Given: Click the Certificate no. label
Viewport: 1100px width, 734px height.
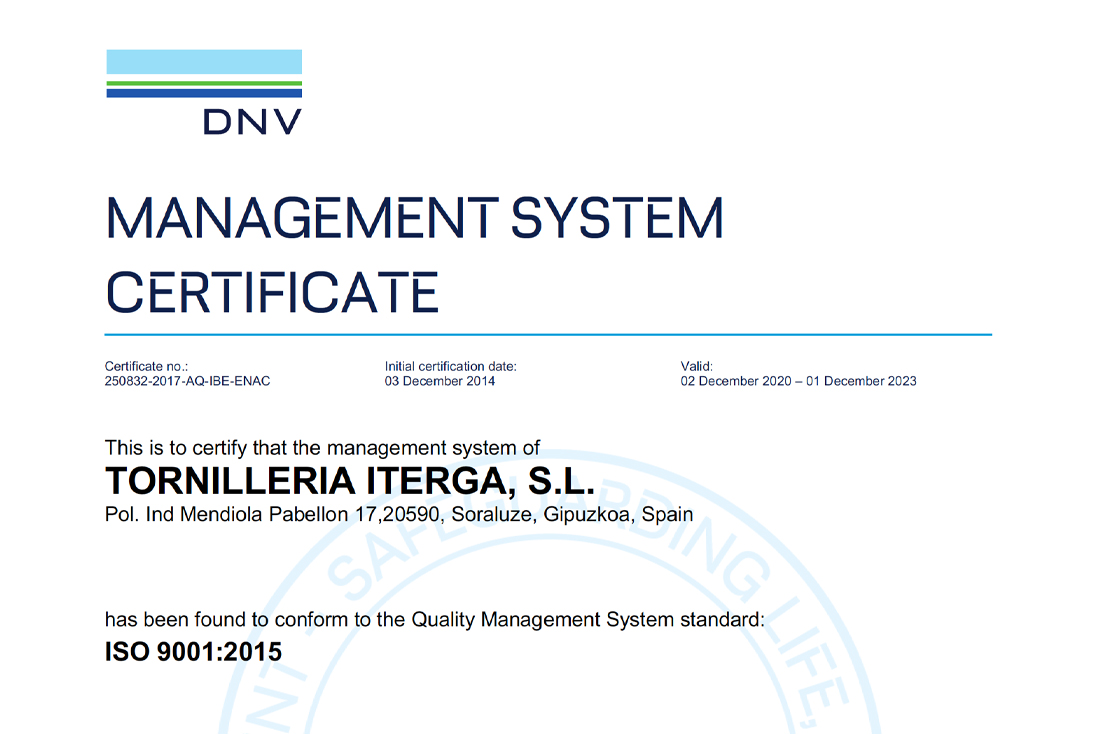Looking at the screenshot, I should pyautogui.click(x=144, y=366).
